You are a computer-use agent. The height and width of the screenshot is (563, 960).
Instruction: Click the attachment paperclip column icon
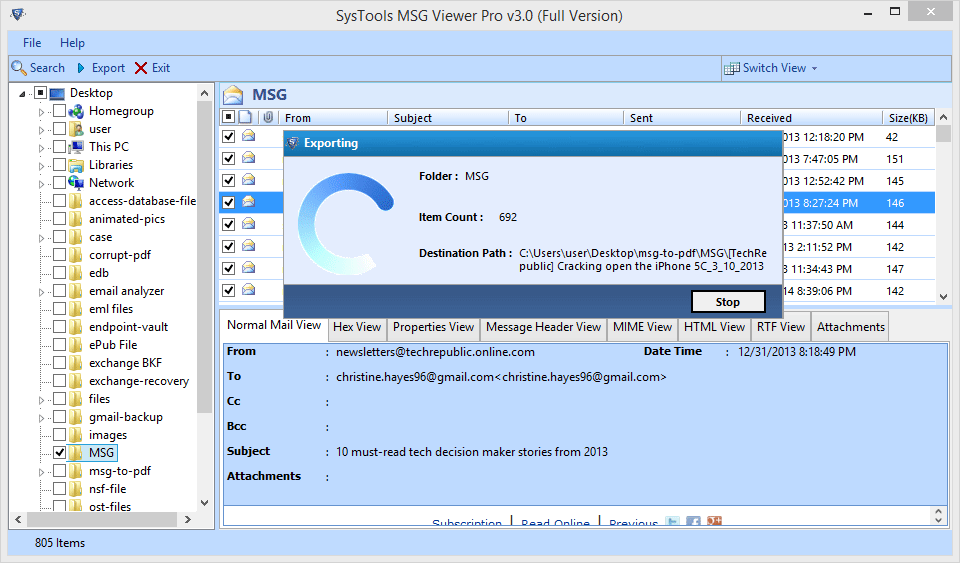268,117
